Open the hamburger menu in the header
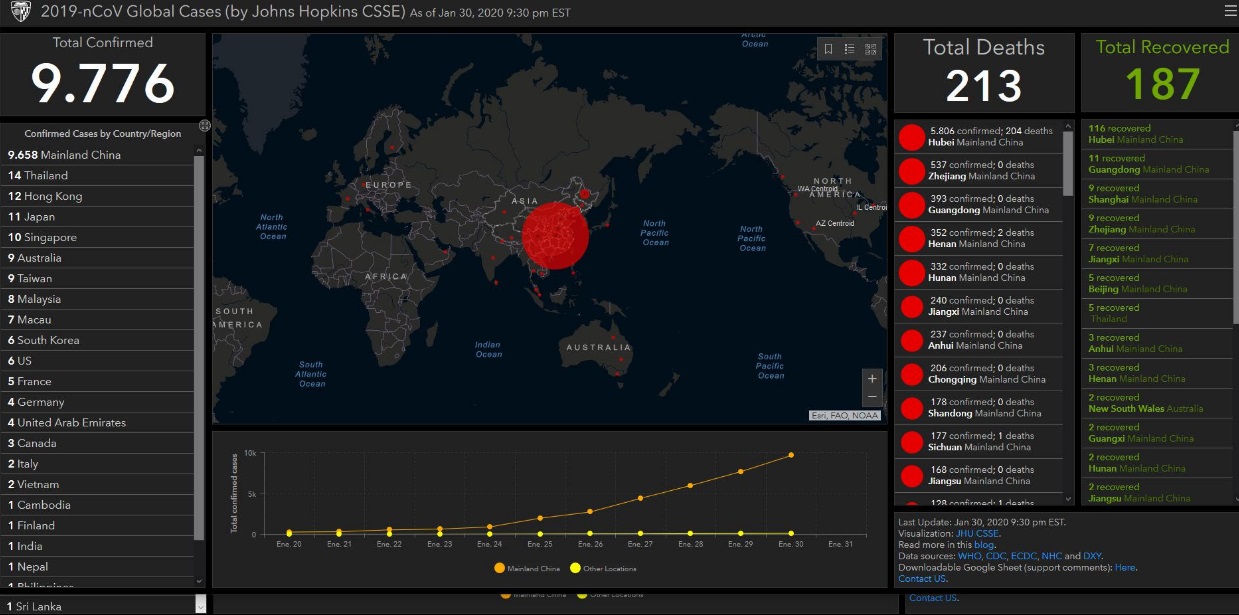Viewport: 1239px width, 615px height. 1229,12
